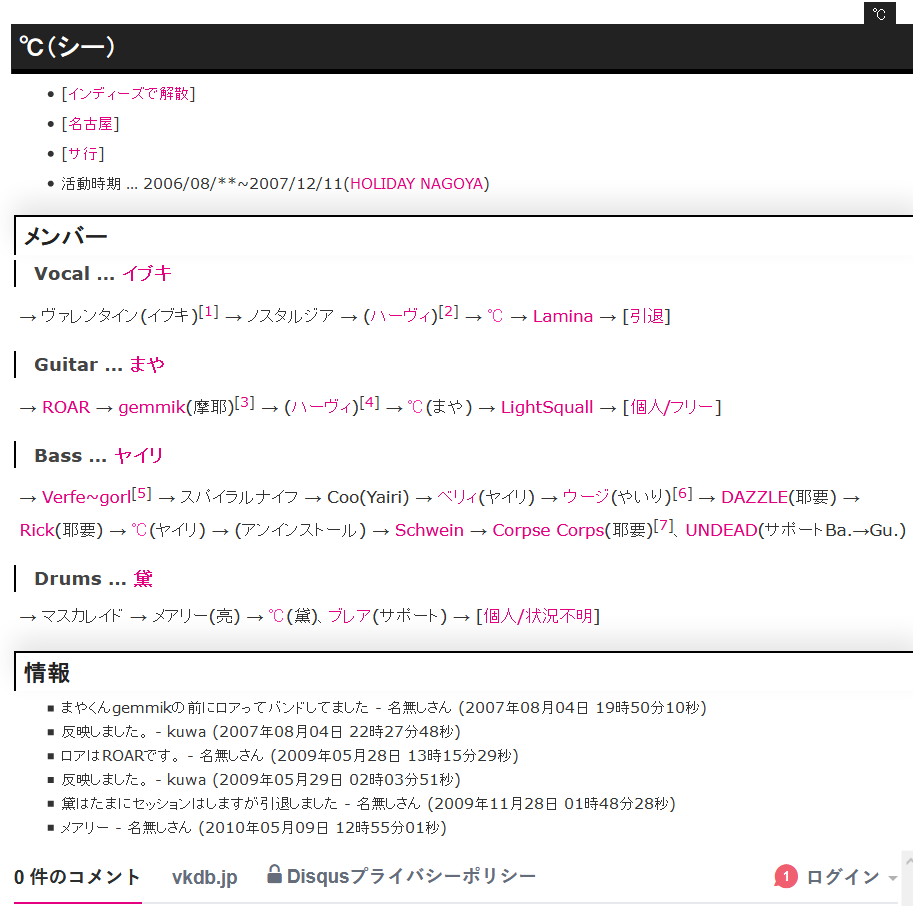Image resolution: width=913 pixels, height=906 pixels.
Task: Open drummer 黛's profile link
Action: [143, 579]
